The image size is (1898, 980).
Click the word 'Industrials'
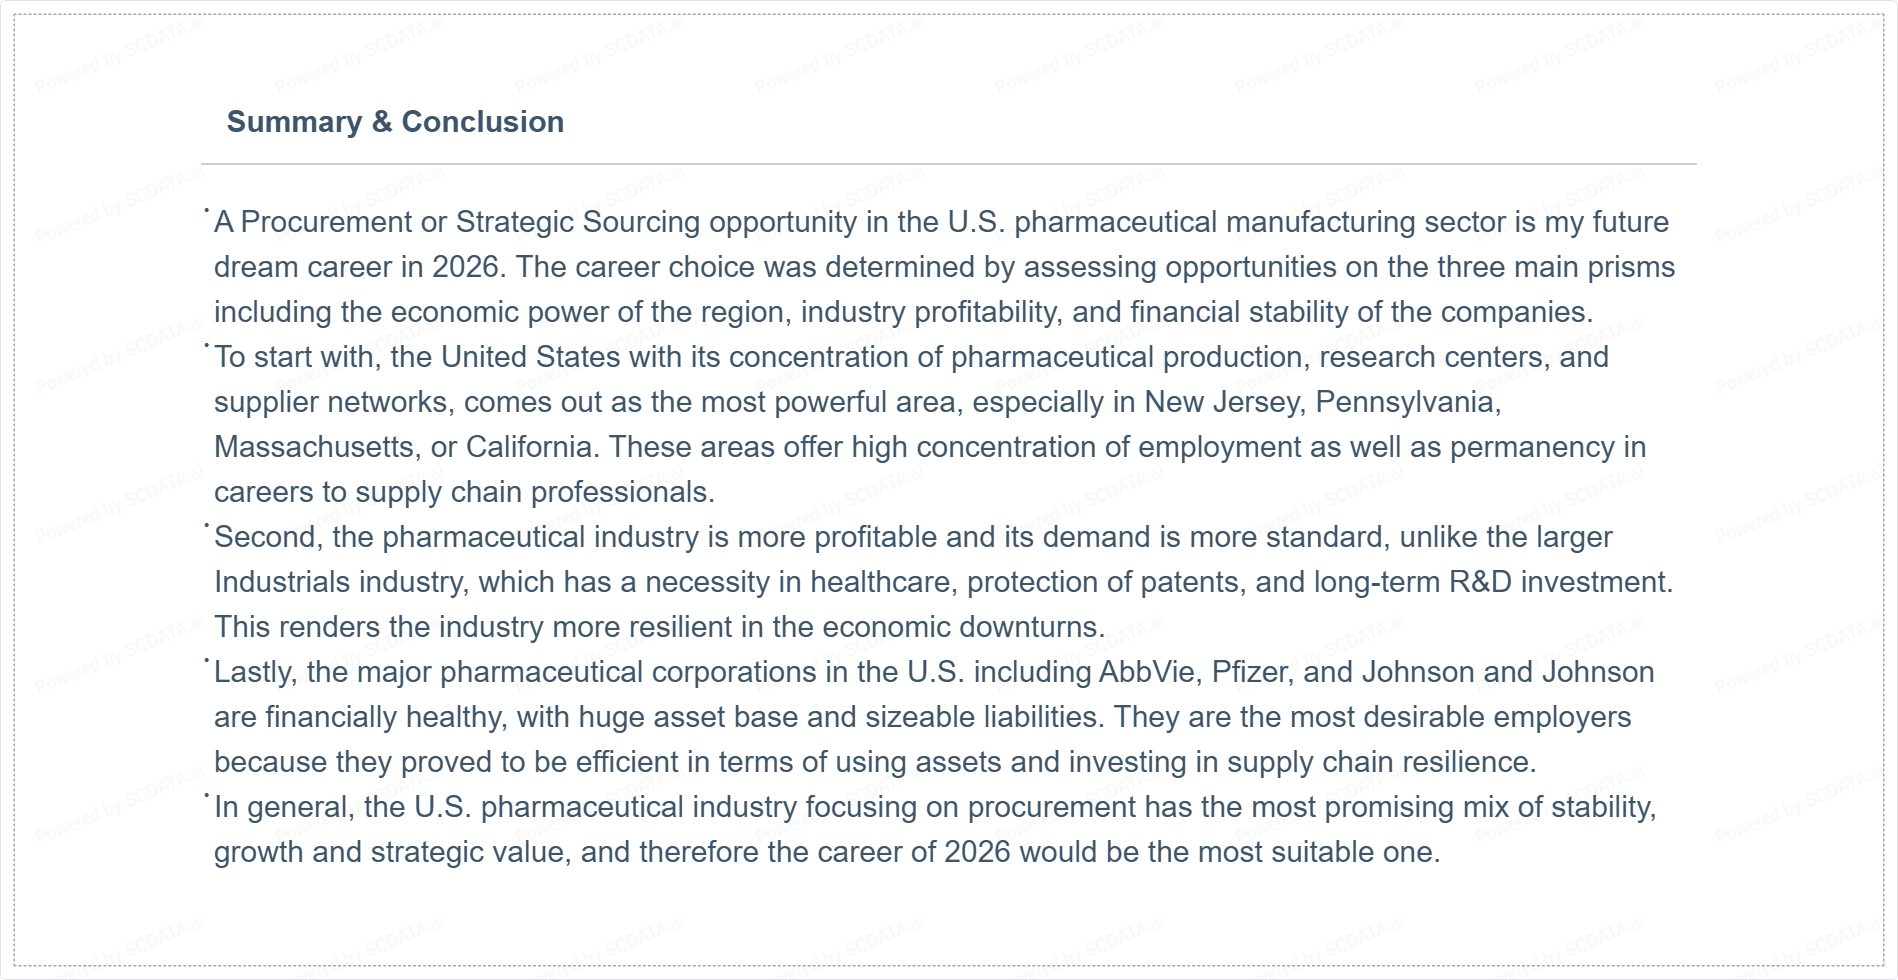[282, 582]
